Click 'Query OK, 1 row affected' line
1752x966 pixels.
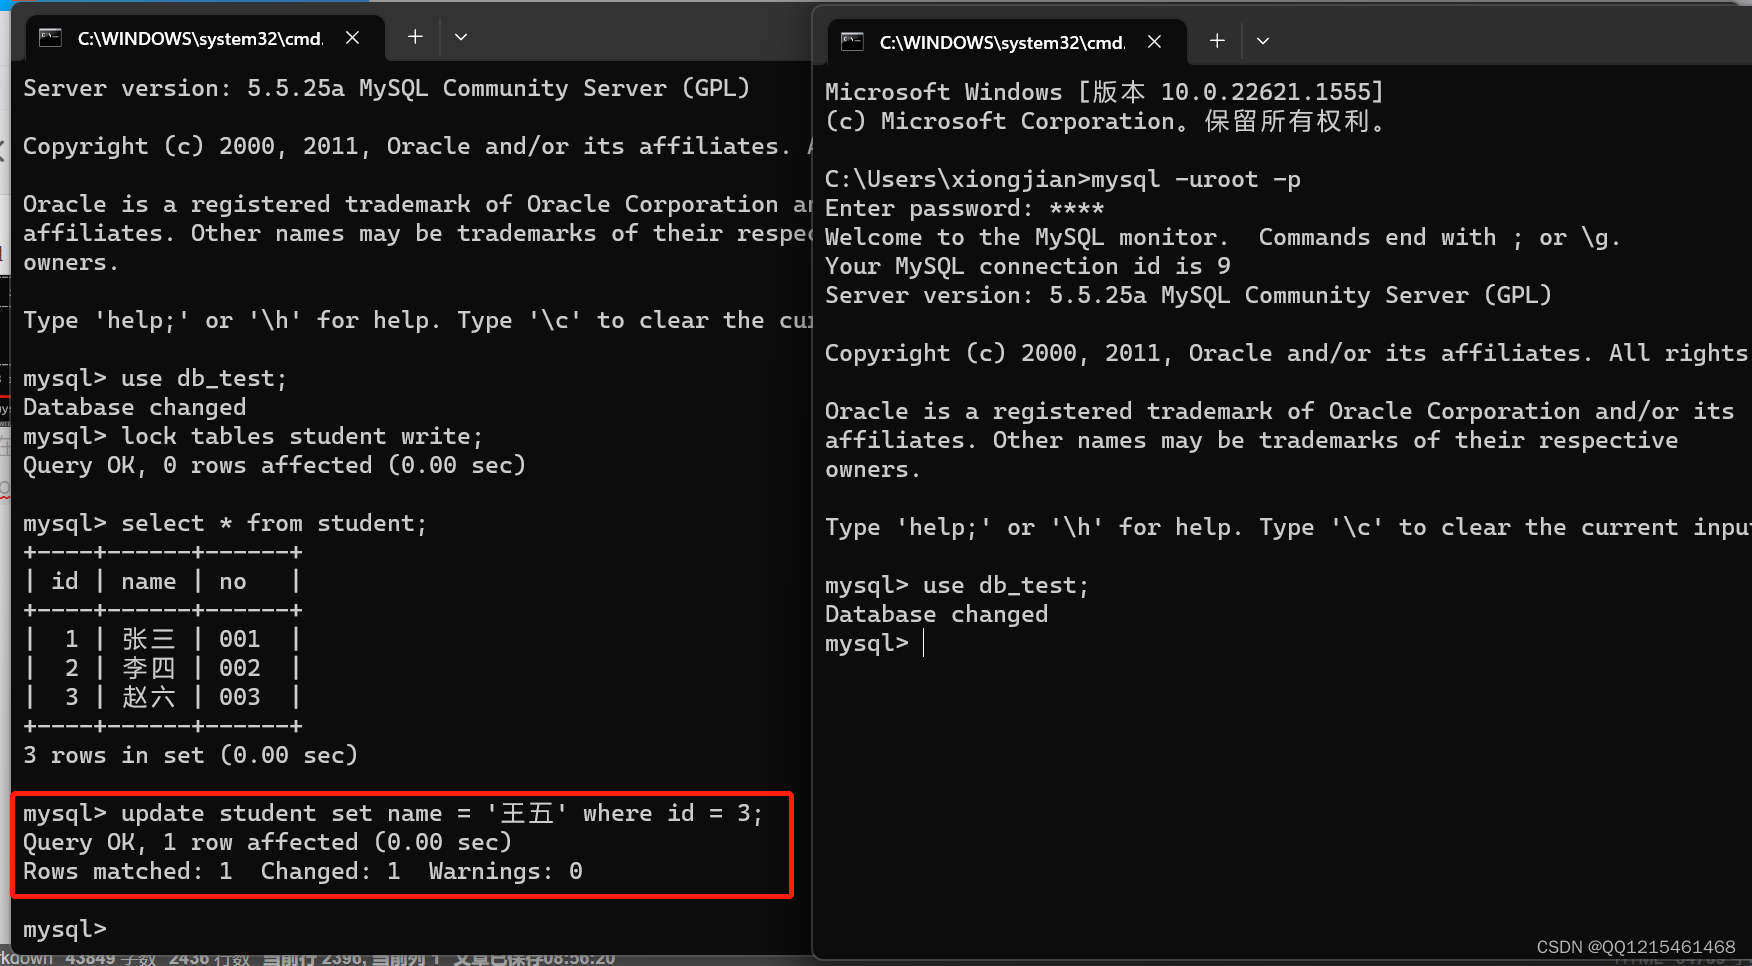point(267,843)
